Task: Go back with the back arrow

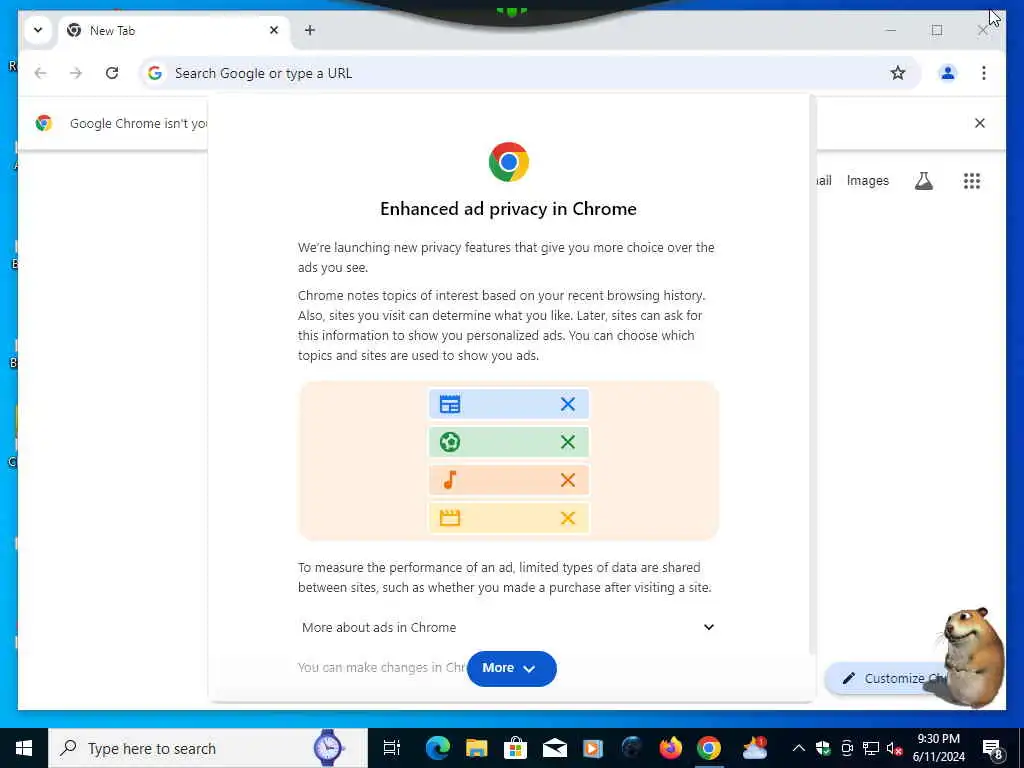Action: (40, 73)
